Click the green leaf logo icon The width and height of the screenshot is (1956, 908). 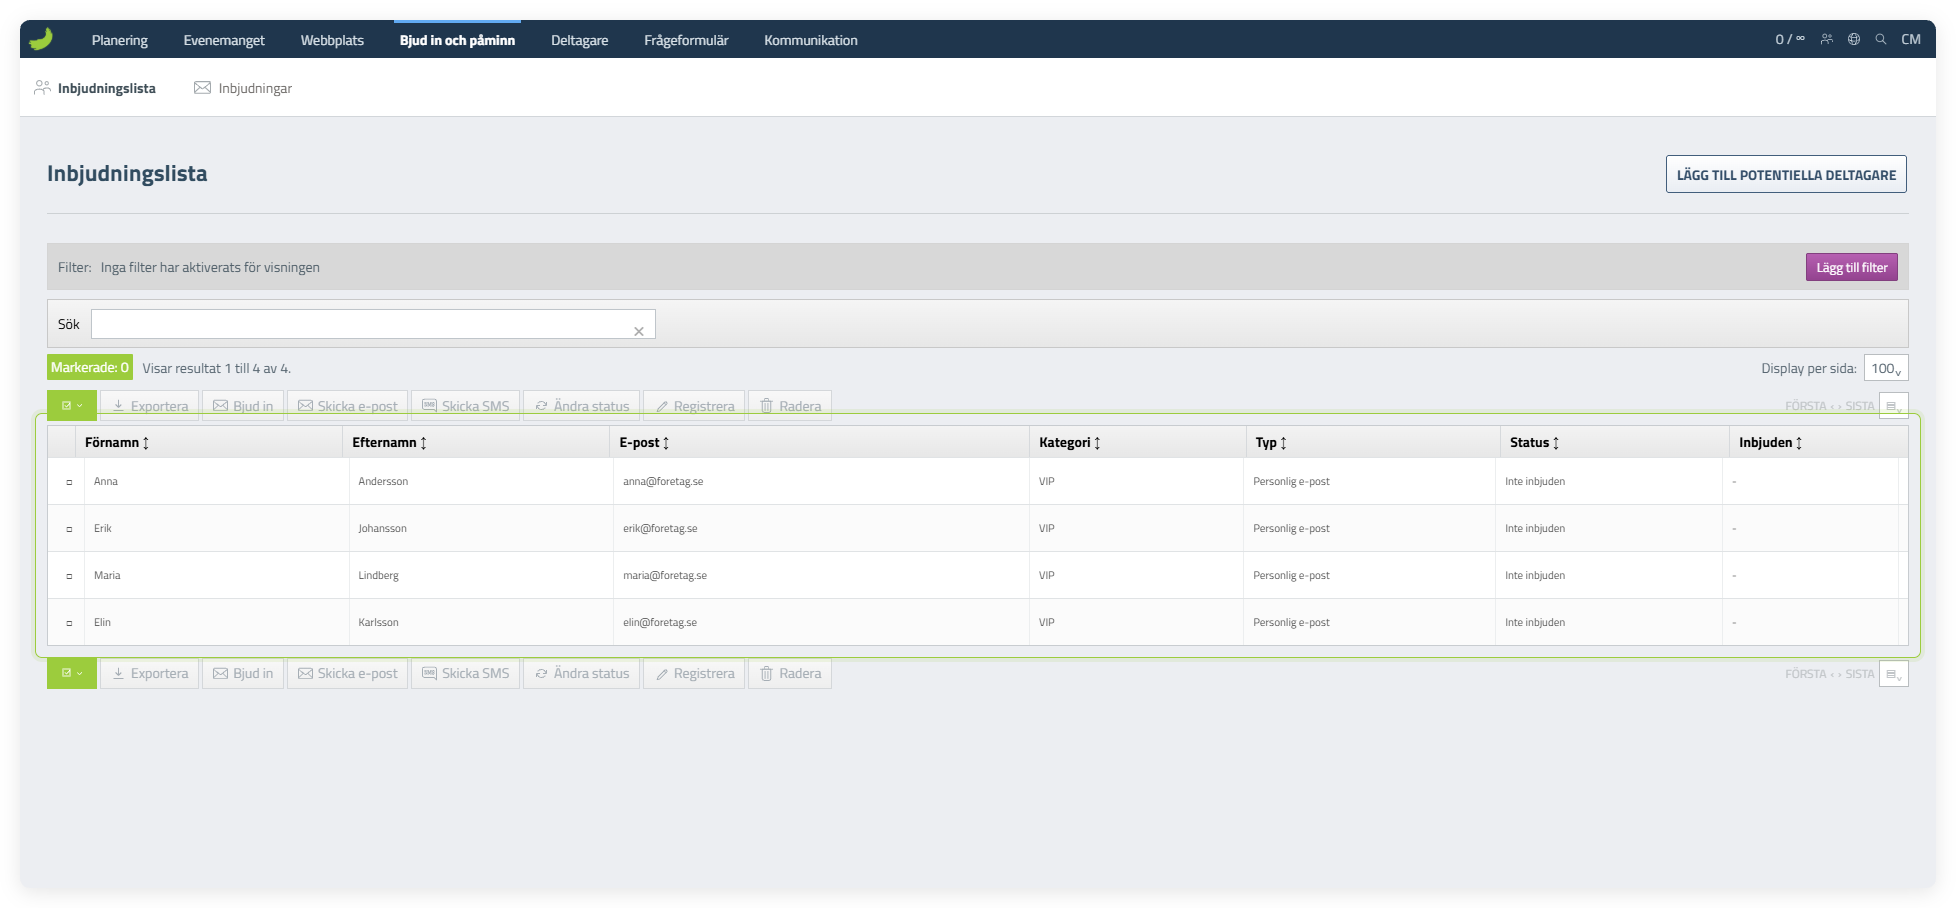click(41, 39)
